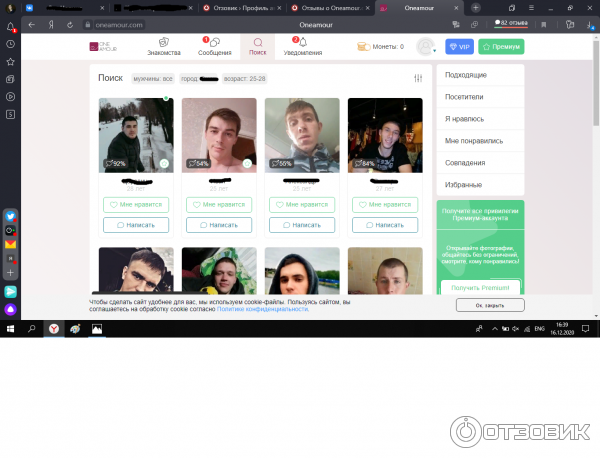The width and height of the screenshot is (600, 458).
Task: Open the profile photo showing 84% match
Action: (385, 134)
